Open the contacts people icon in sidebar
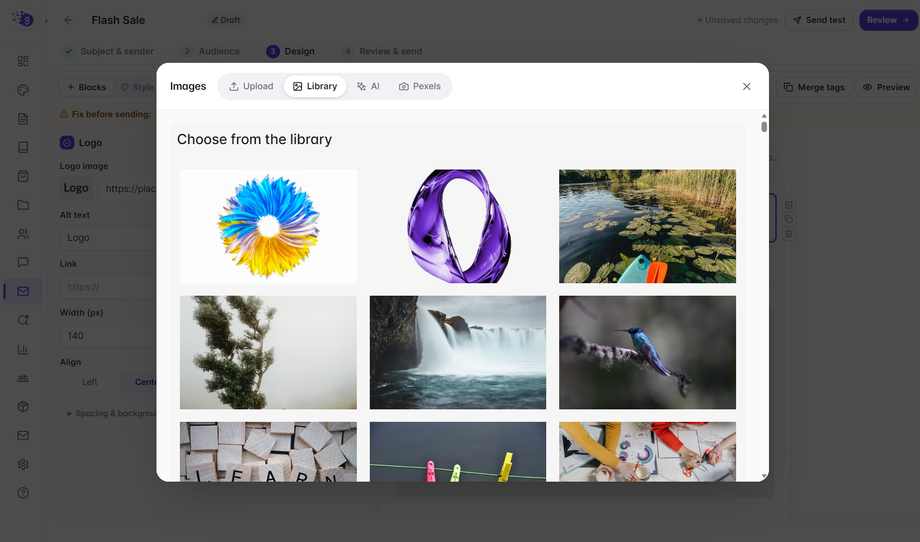The width and height of the screenshot is (920, 542). coord(23,233)
